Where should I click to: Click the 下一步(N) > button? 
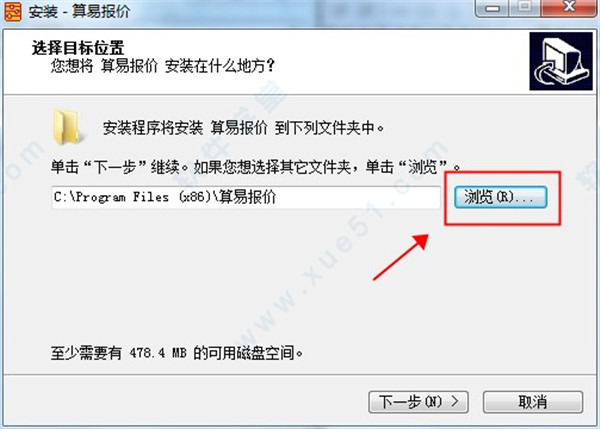418,402
